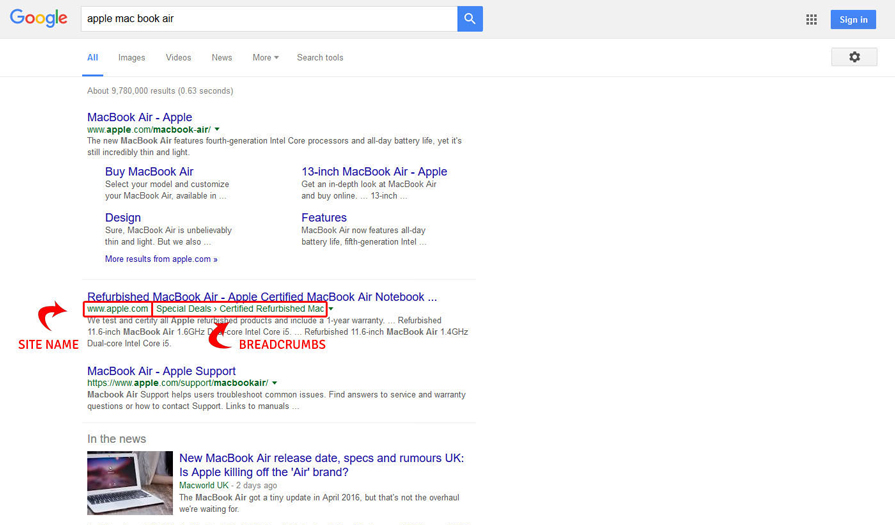This screenshot has width=895, height=525.
Task: Click the MacBook news article thumbnail
Action: (x=130, y=483)
